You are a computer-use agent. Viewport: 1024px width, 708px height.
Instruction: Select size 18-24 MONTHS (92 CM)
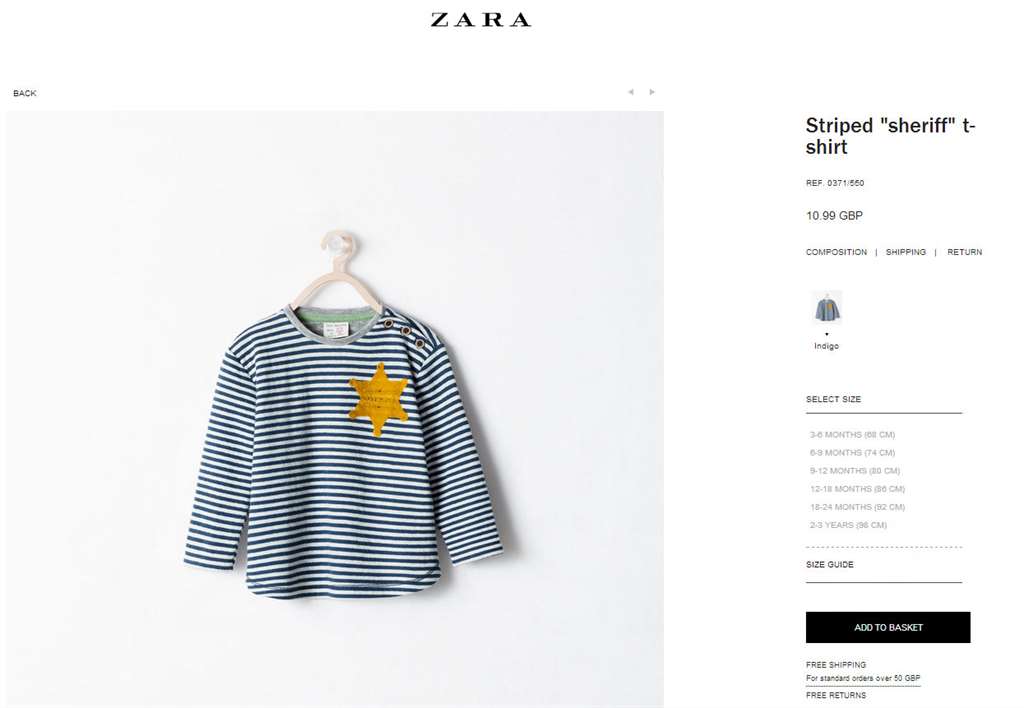click(x=857, y=507)
